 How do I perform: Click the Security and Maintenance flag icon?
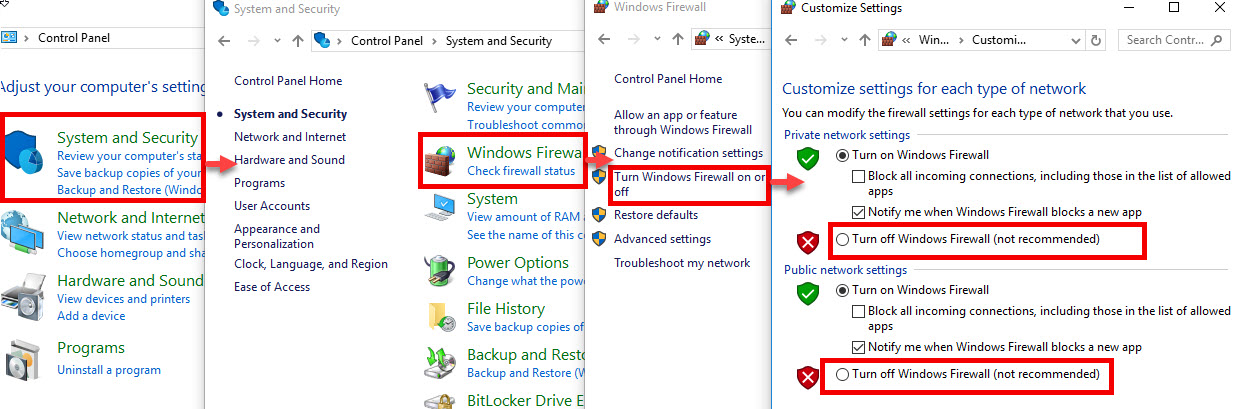coord(440,98)
